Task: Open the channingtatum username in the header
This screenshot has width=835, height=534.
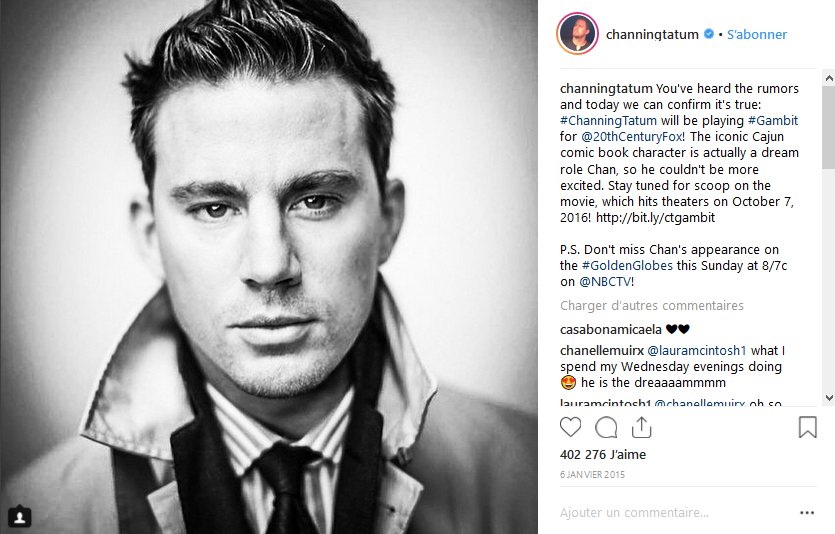Action: click(x=652, y=35)
